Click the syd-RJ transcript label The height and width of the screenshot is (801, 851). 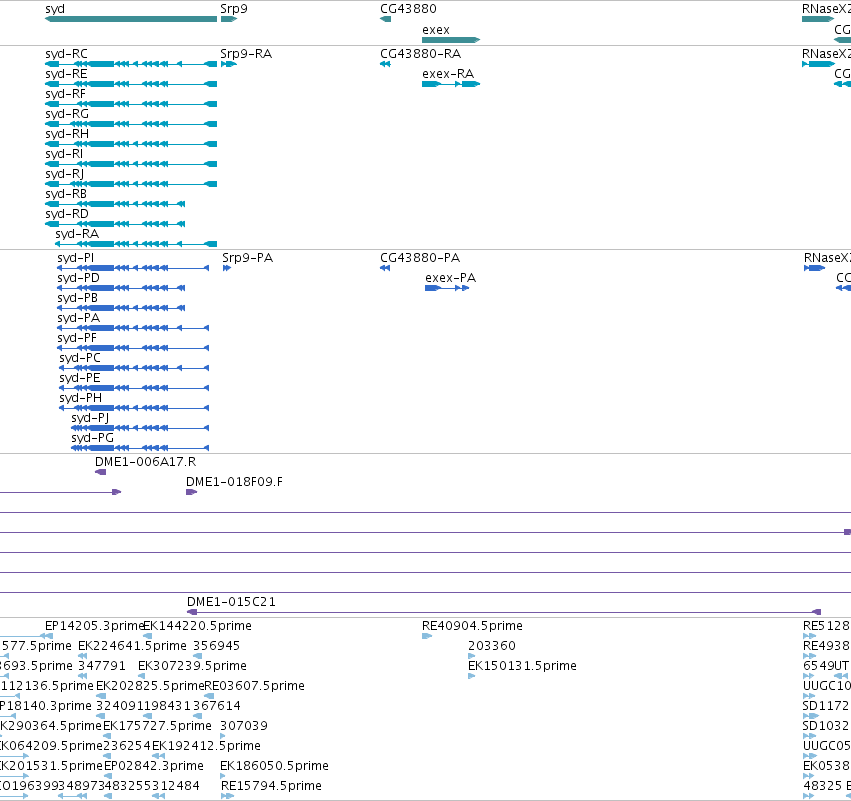pos(65,174)
